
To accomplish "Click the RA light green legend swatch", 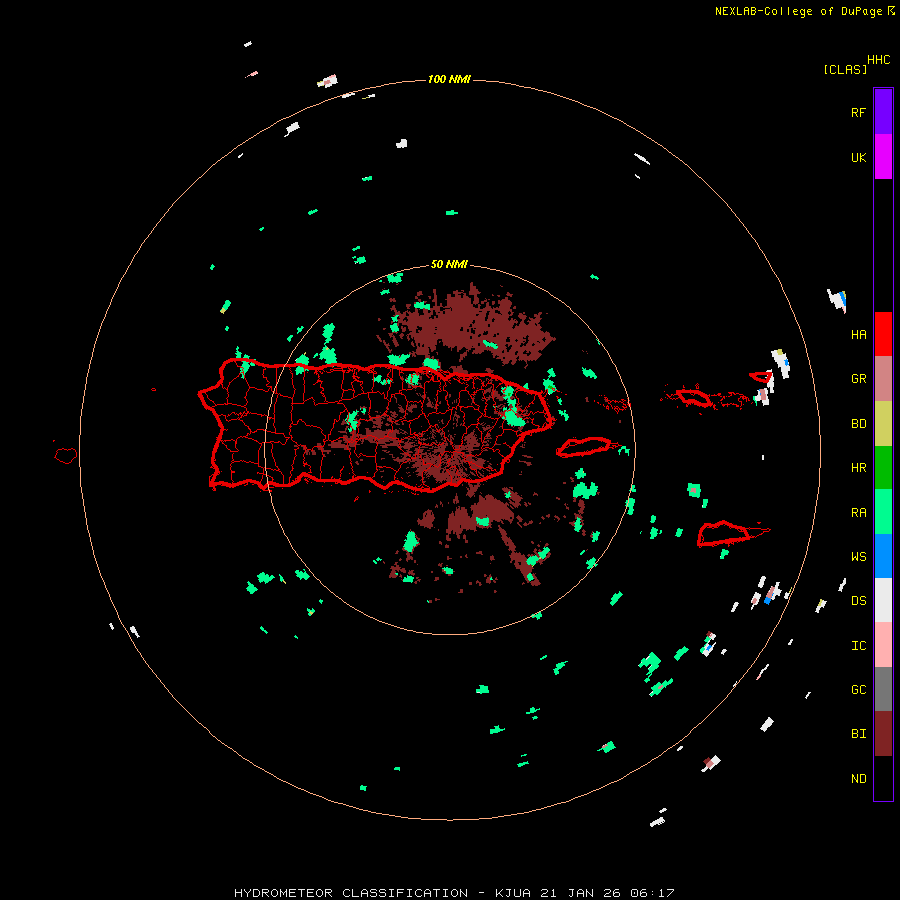I will [x=883, y=512].
